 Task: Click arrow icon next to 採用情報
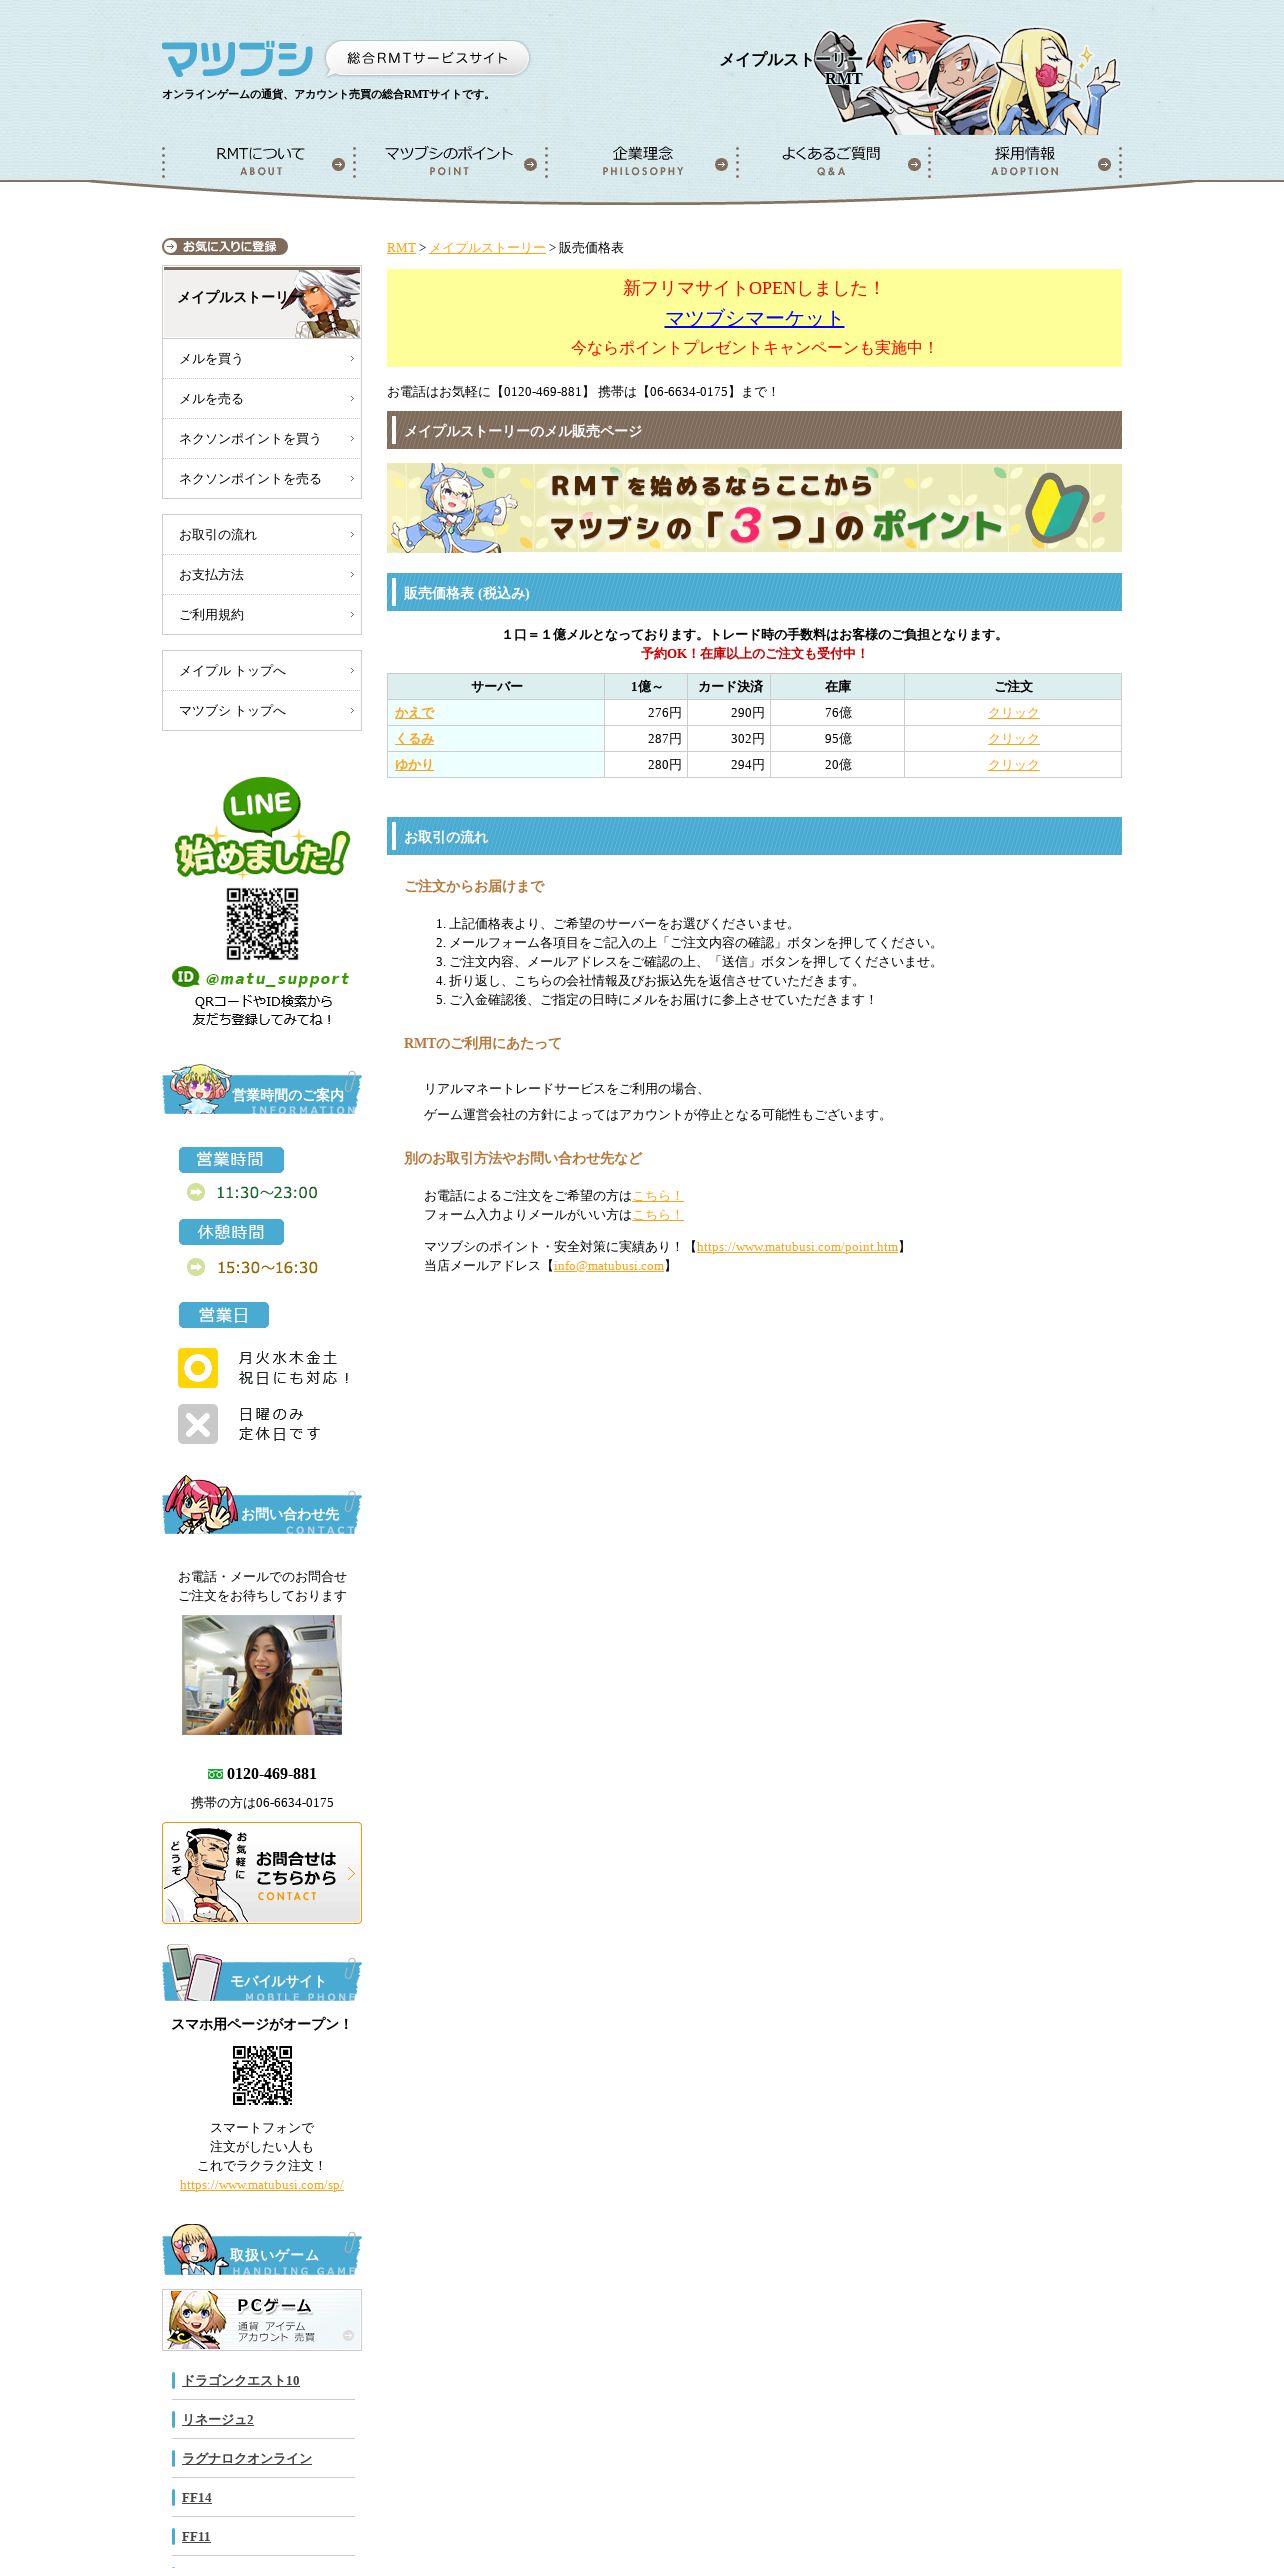tap(1104, 164)
